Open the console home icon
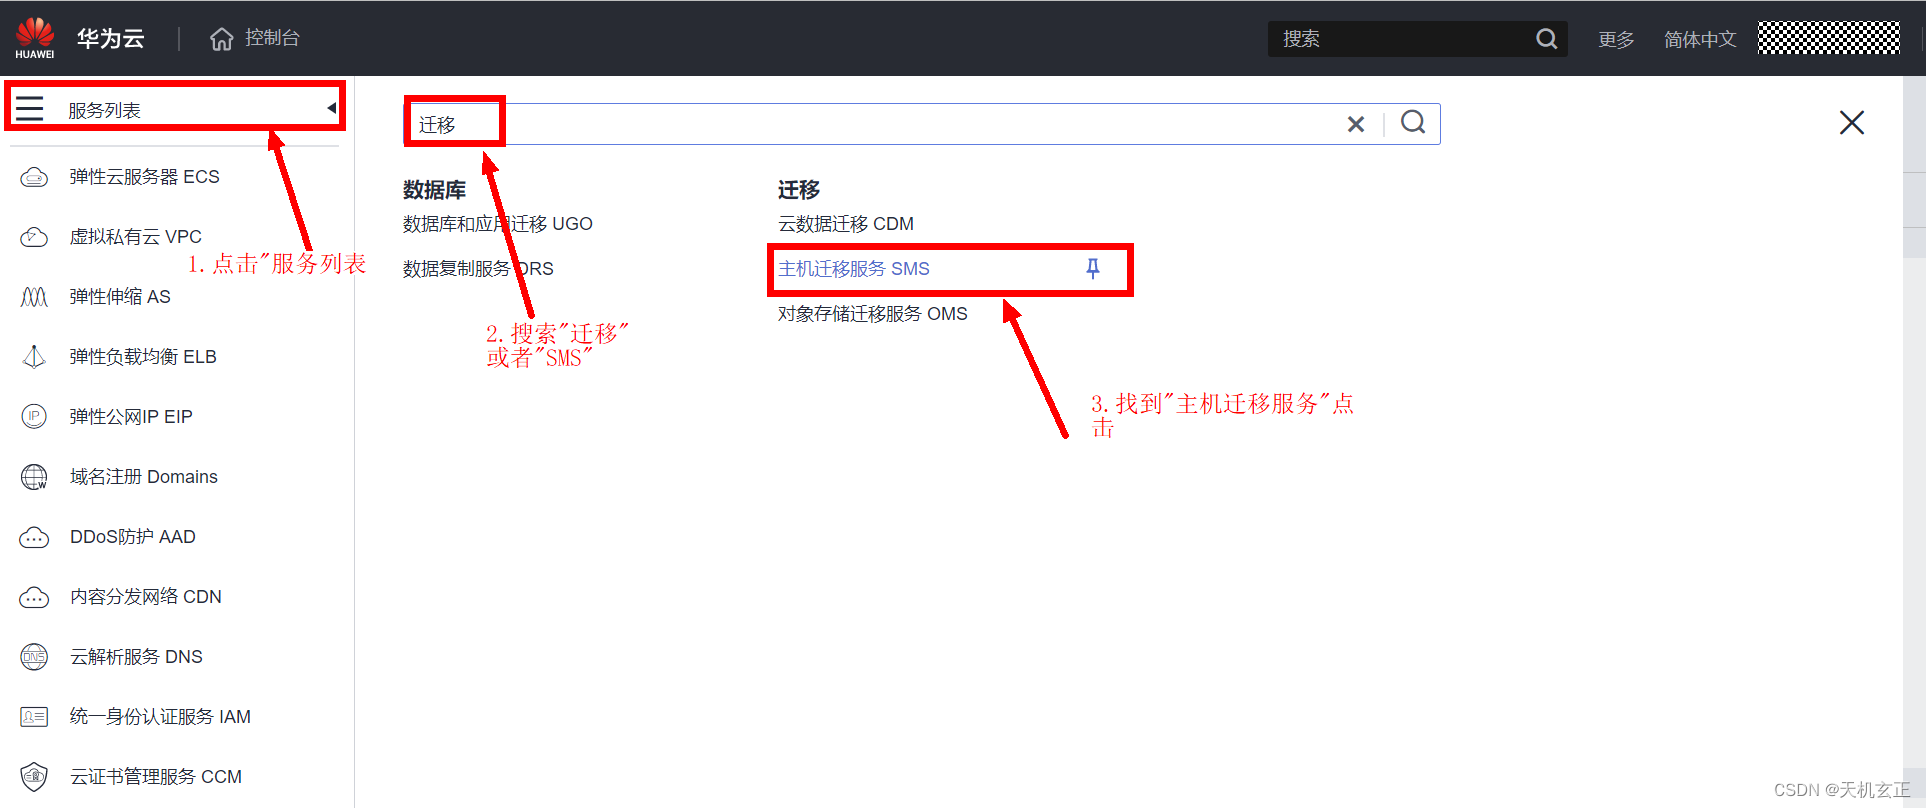Screen dimensions: 1926x808 tap(221, 38)
